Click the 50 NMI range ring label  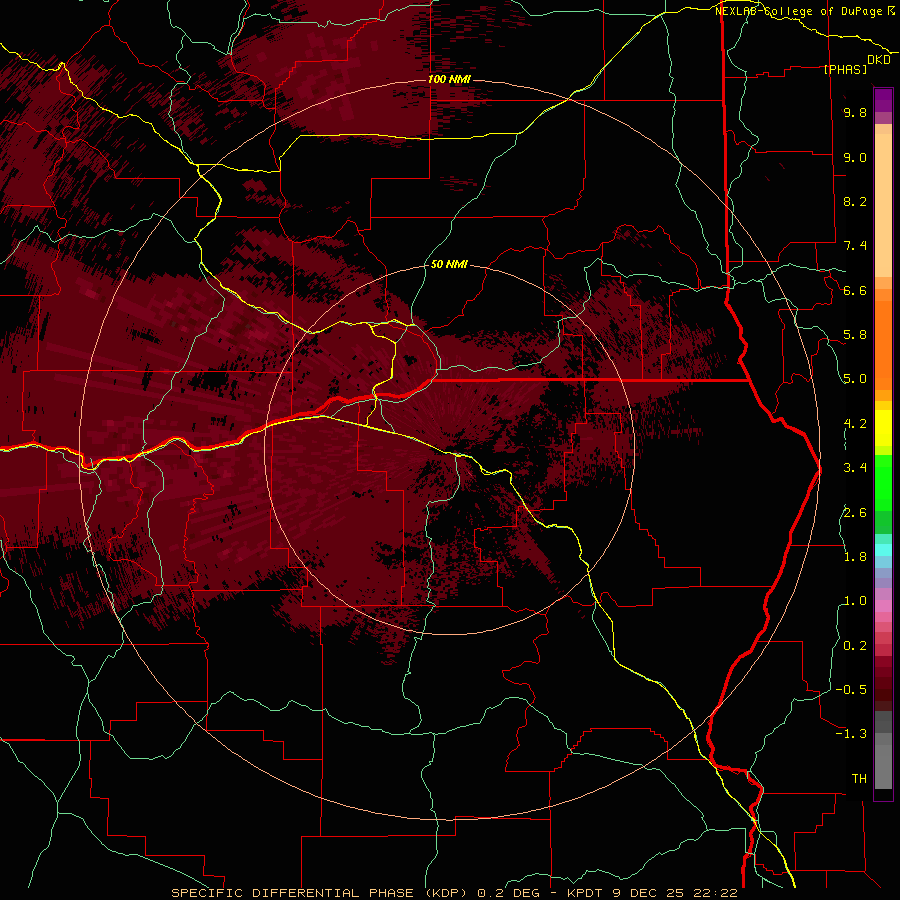pos(449,265)
